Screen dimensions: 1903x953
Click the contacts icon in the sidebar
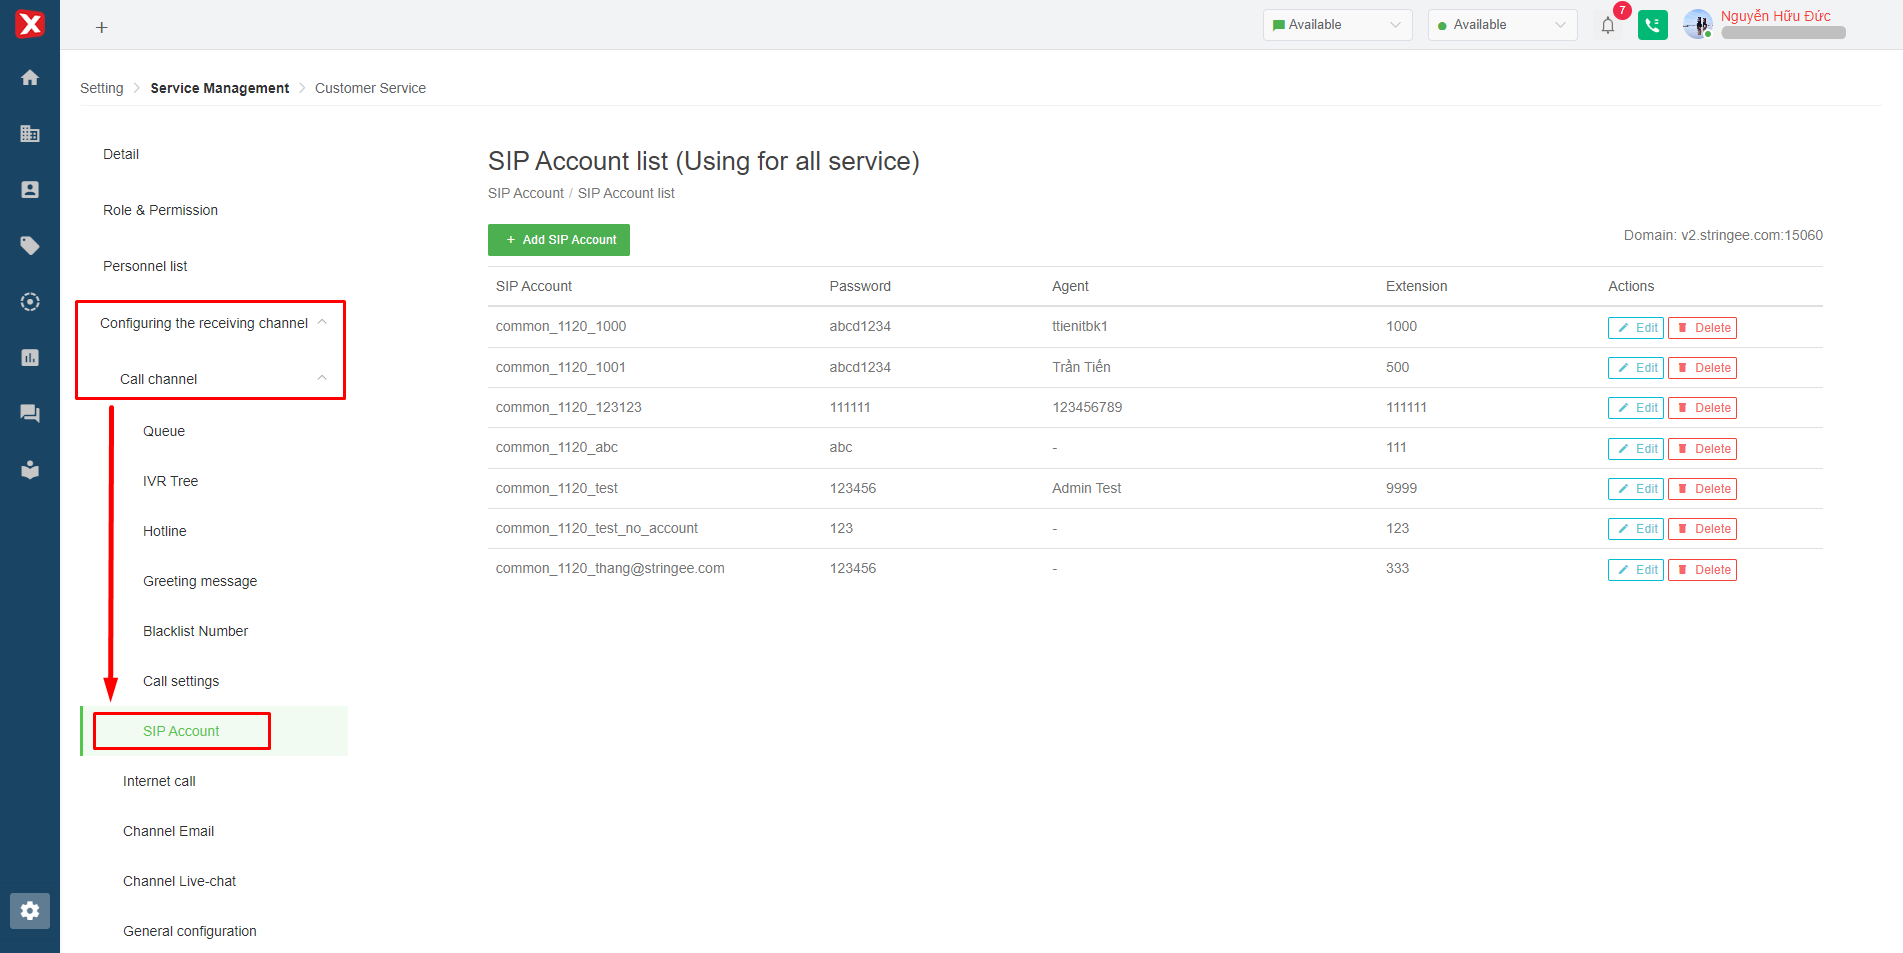pos(30,190)
